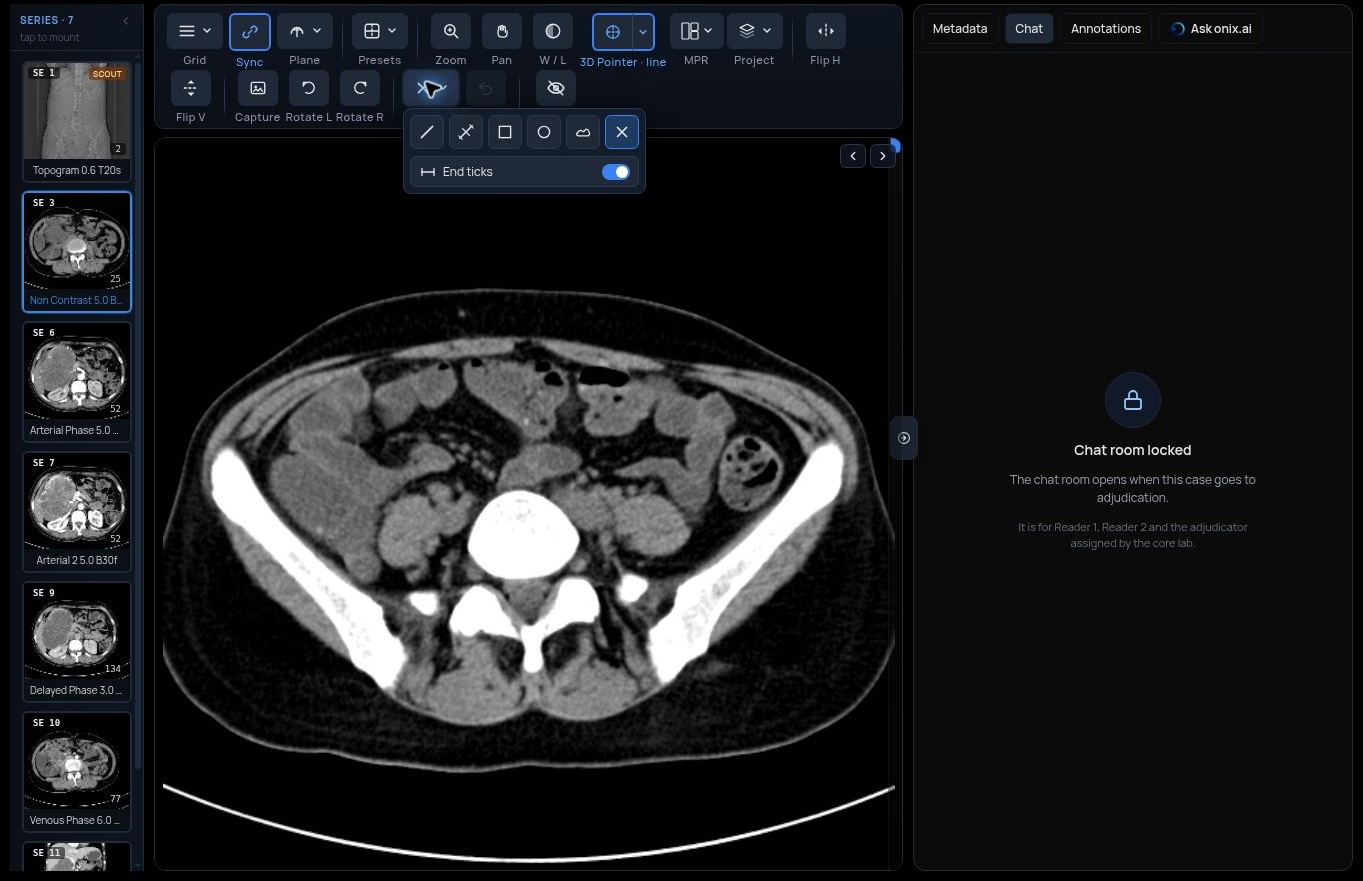Capture the current viewport image
1363x881 pixels.
(257, 88)
